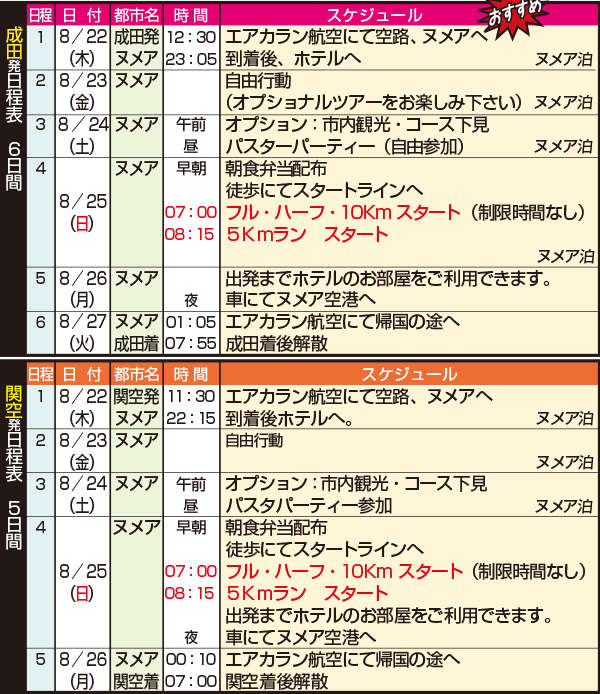Click the 6日間 duration label
Image resolution: width=600 pixels, height=694 pixels.
coord(14,166)
